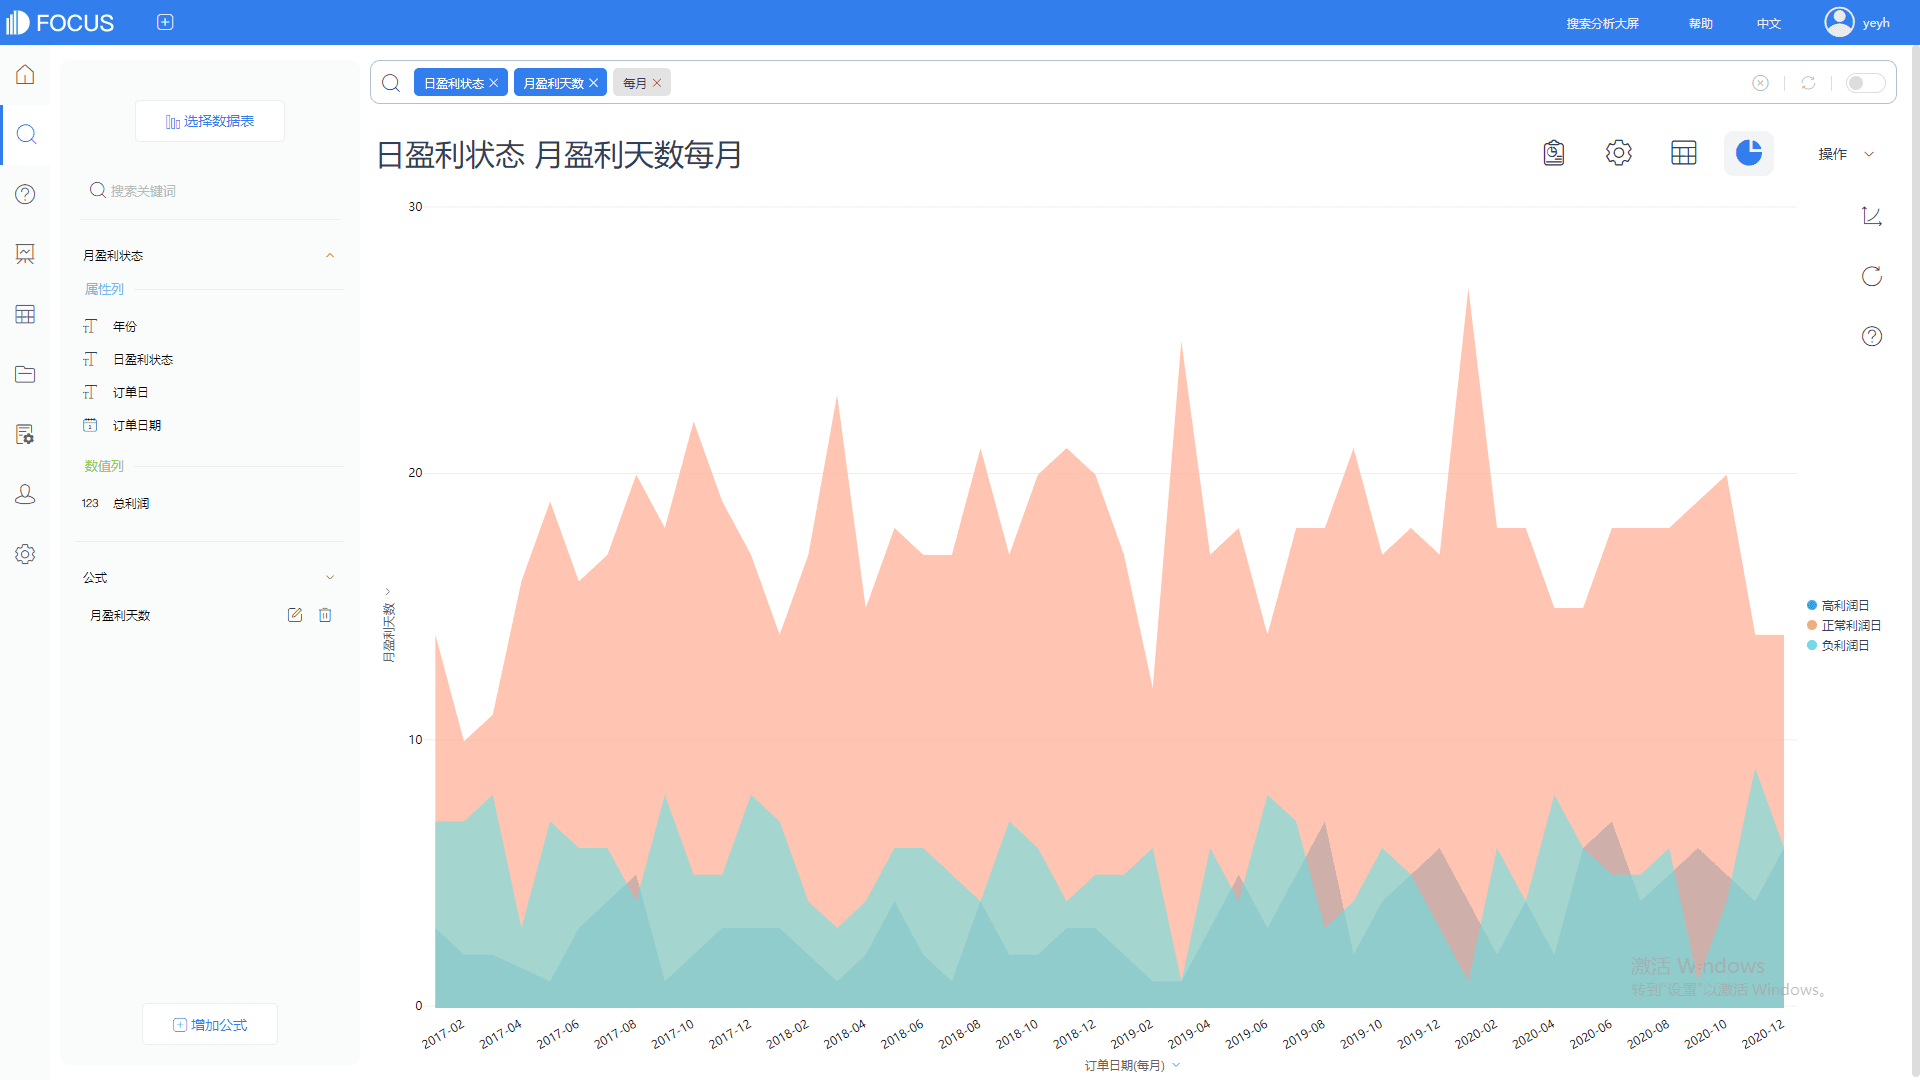1920x1080 pixels.
Task: Click the chart refresh circular icon
Action: (x=1872, y=276)
